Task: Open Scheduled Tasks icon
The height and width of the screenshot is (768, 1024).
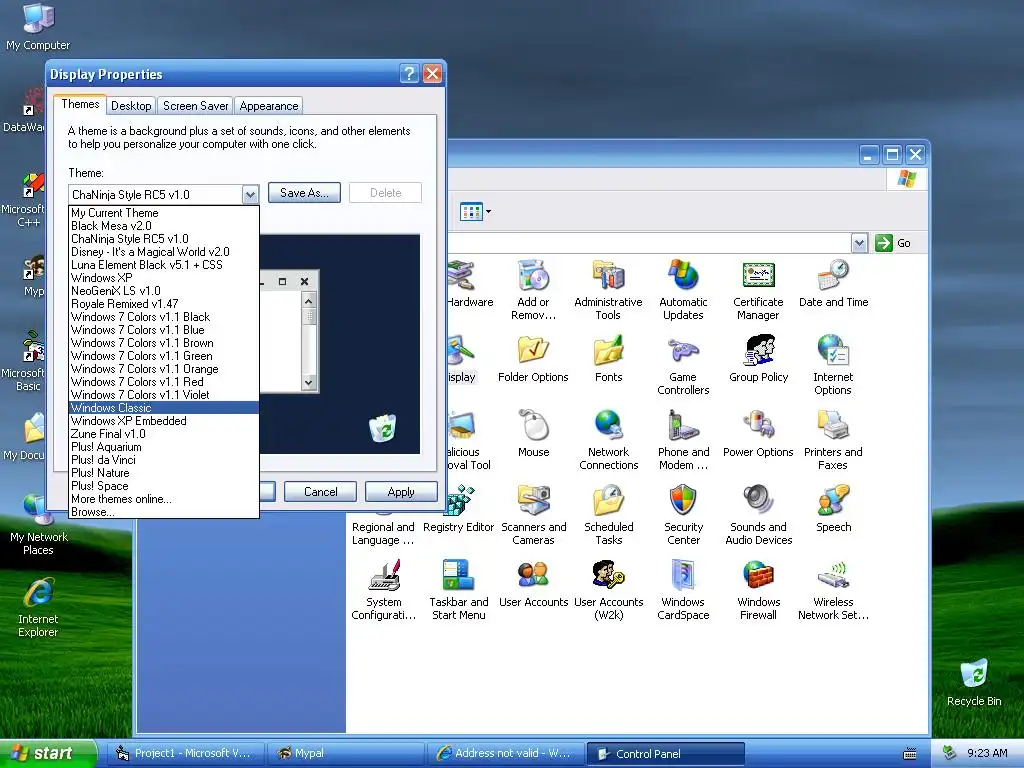Action: click(x=608, y=515)
